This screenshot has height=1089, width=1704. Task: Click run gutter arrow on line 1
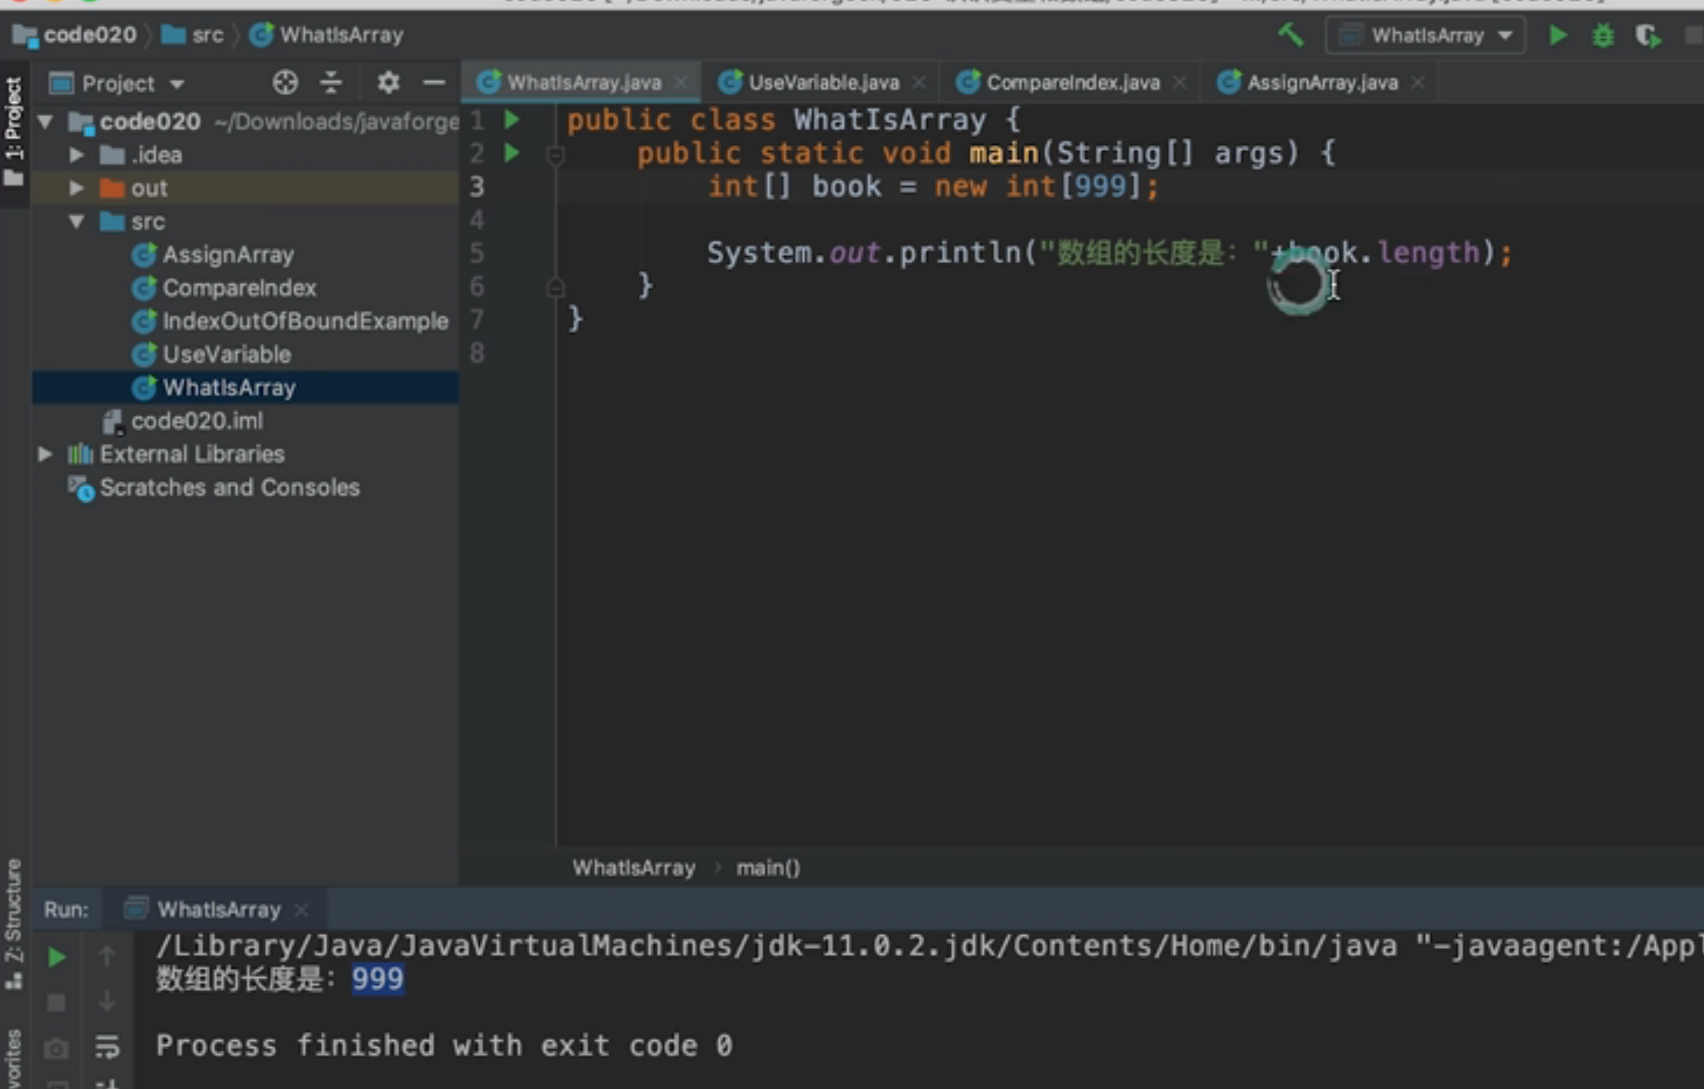point(512,120)
